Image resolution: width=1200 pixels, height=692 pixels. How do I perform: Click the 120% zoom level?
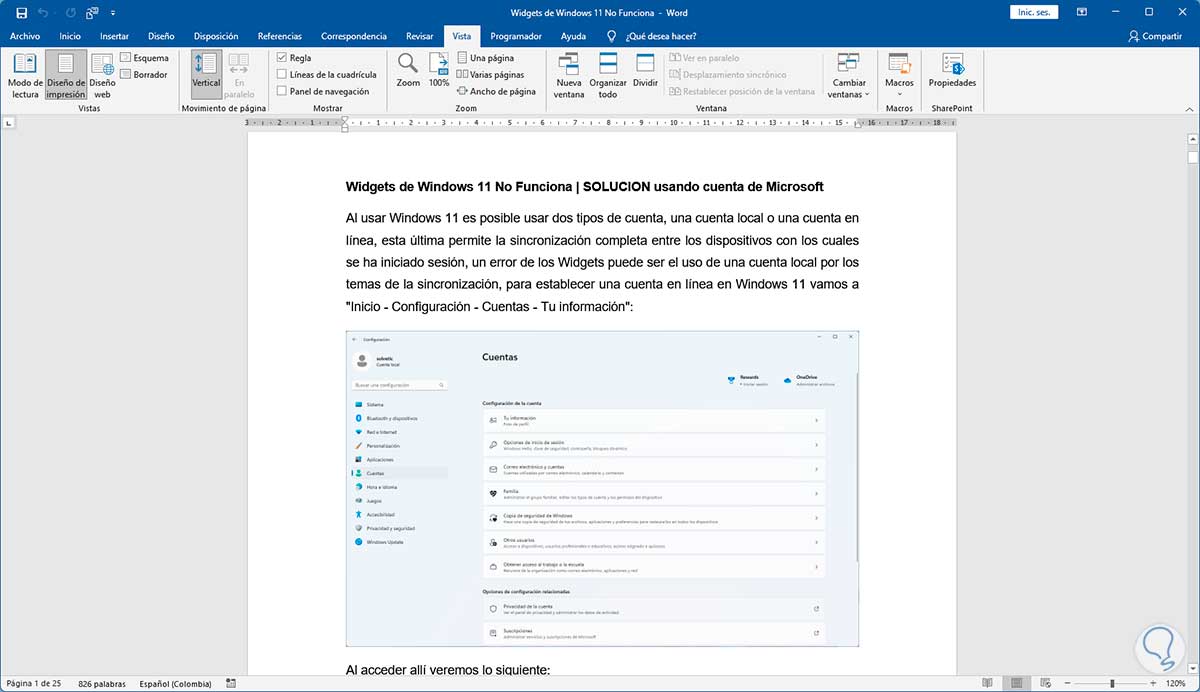[x=1175, y=683]
